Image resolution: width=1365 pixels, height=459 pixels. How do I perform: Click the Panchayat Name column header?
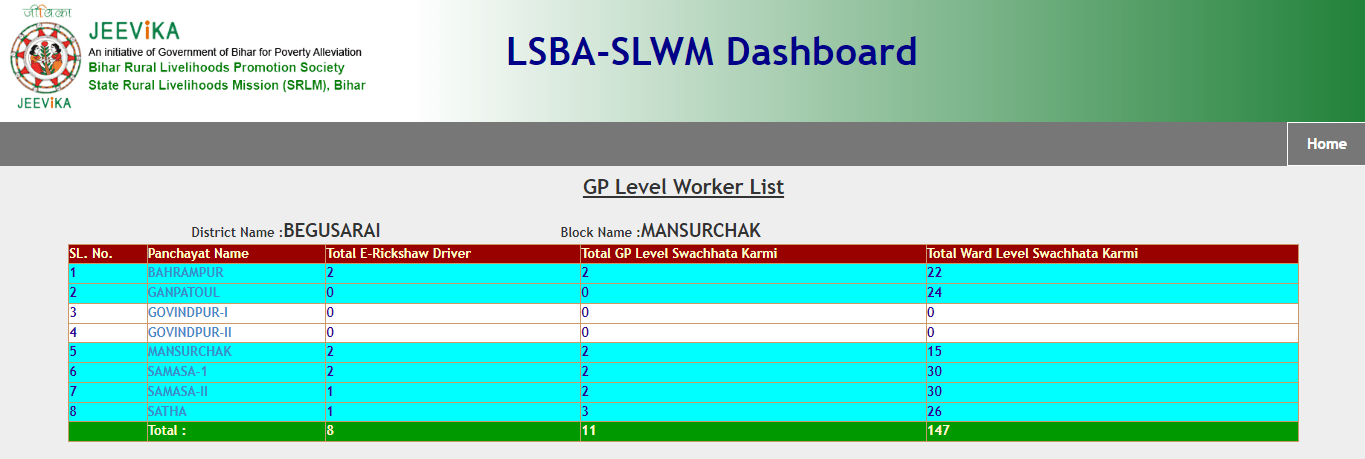(x=198, y=254)
